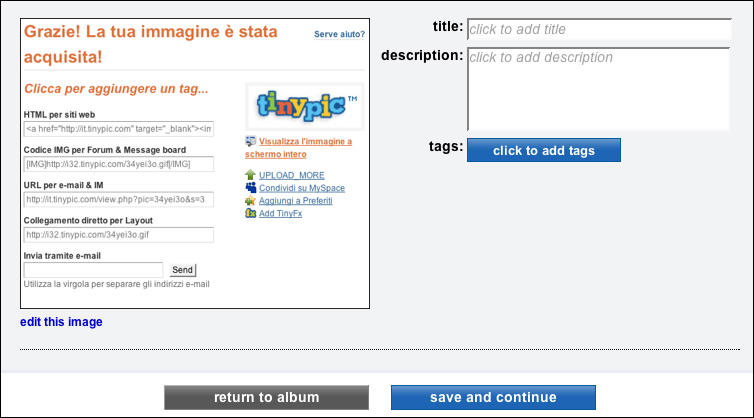Click the click to add tags button
754x418 pixels.
point(544,151)
